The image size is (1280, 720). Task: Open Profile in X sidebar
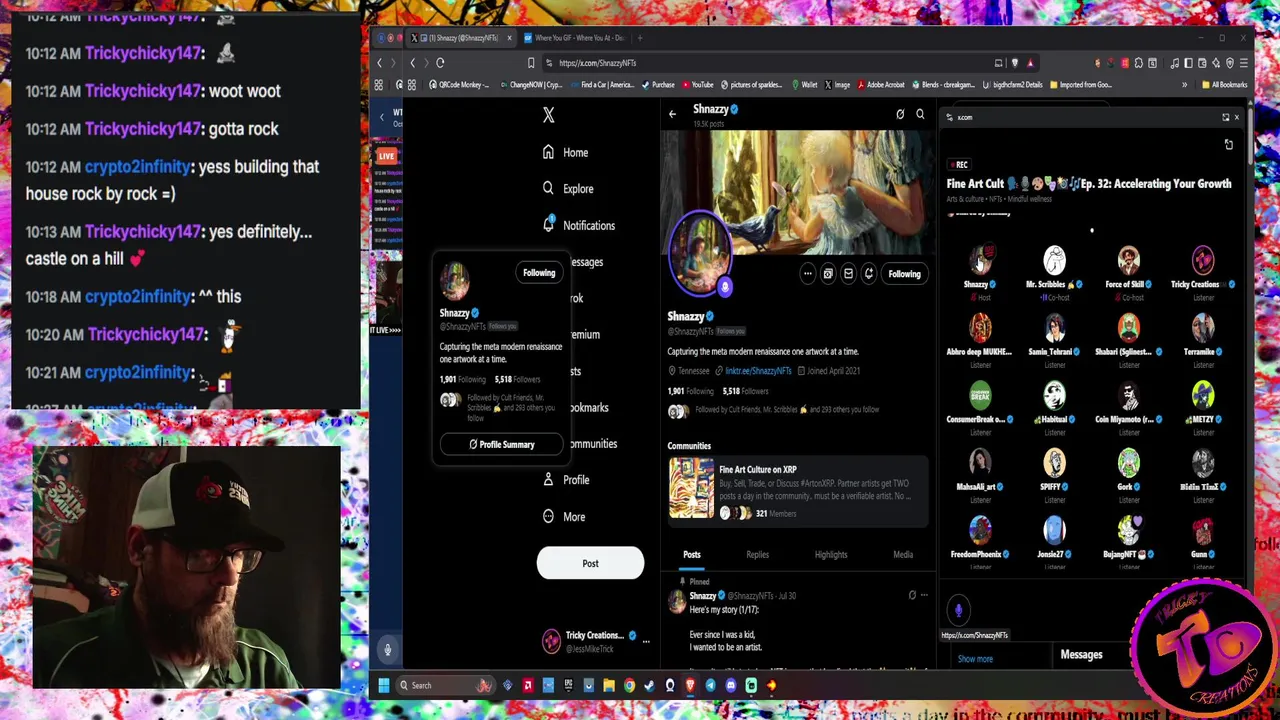(x=565, y=480)
